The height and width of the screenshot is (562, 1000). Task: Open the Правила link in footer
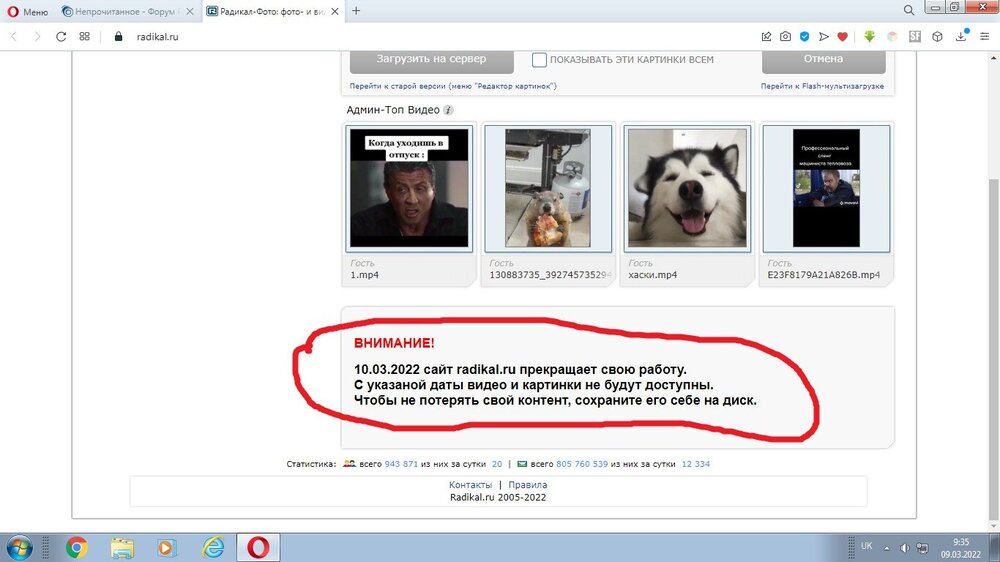point(528,484)
